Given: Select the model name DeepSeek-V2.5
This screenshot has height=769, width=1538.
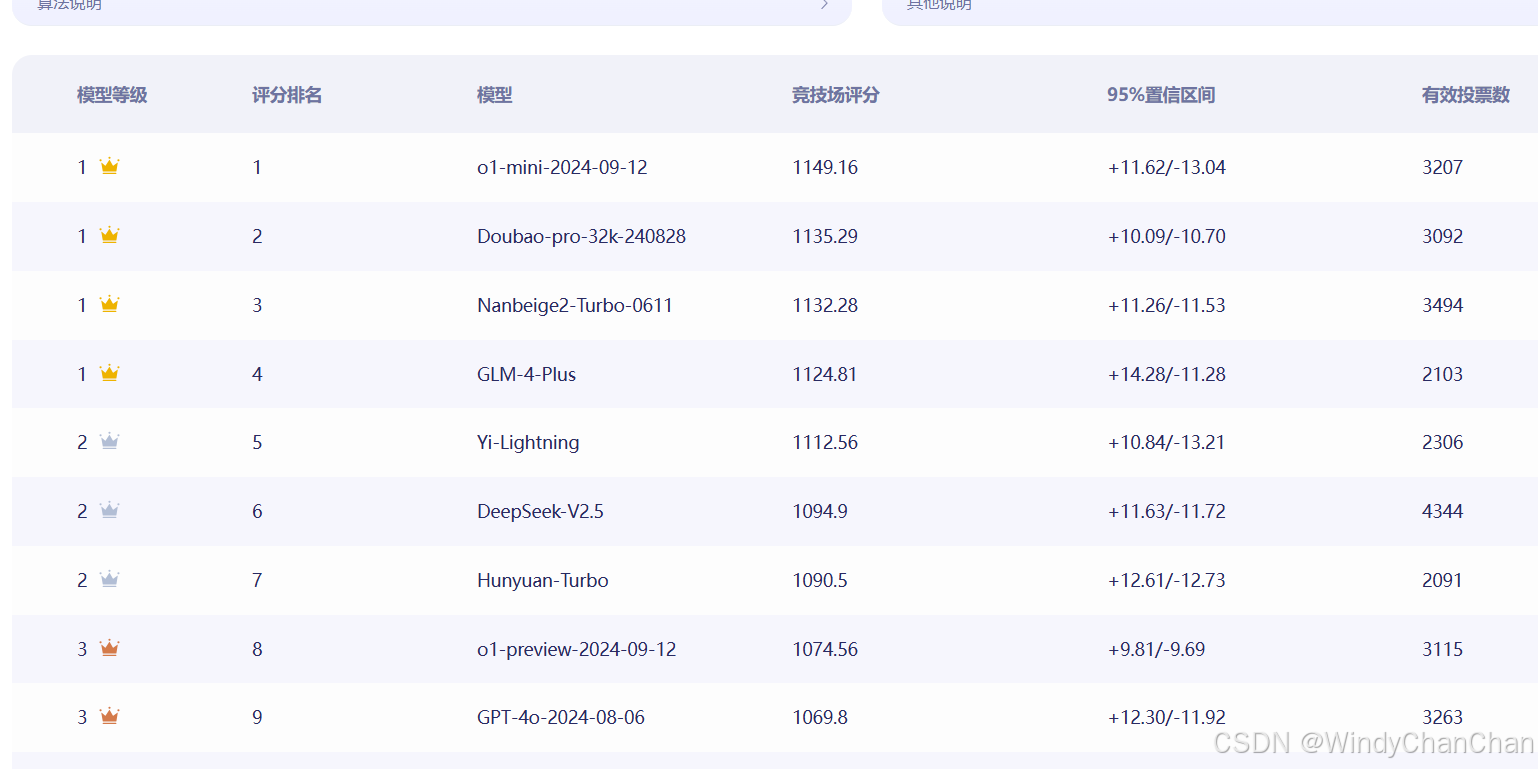Looking at the screenshot, I should tap(541, 511).
